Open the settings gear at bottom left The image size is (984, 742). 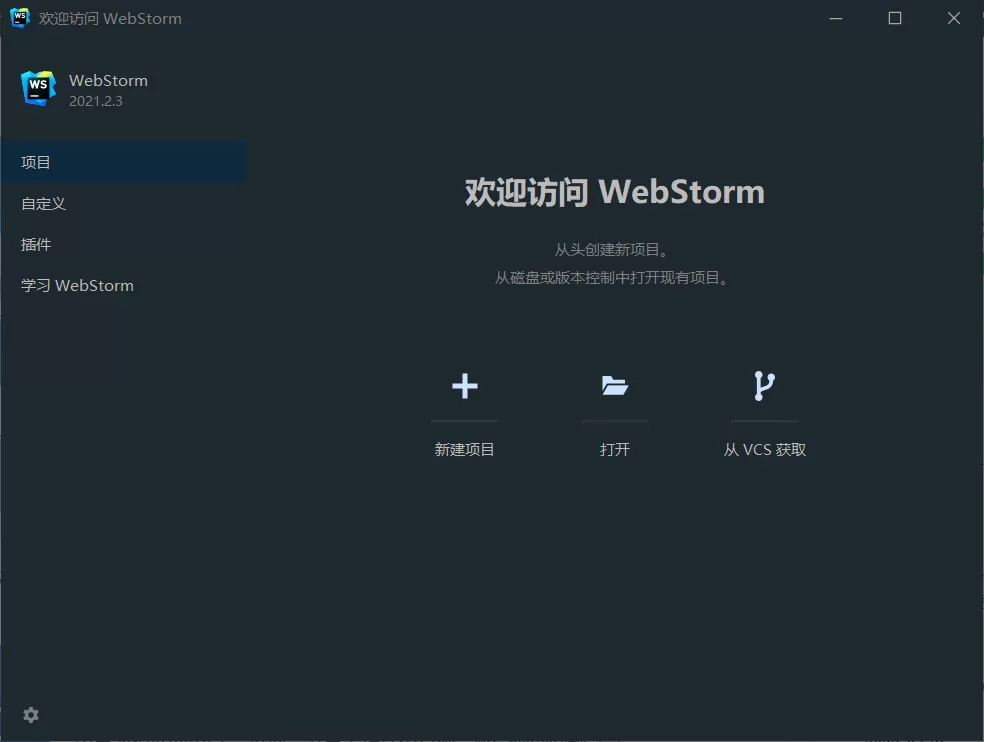pyautogui.click(x=30, y=714)
